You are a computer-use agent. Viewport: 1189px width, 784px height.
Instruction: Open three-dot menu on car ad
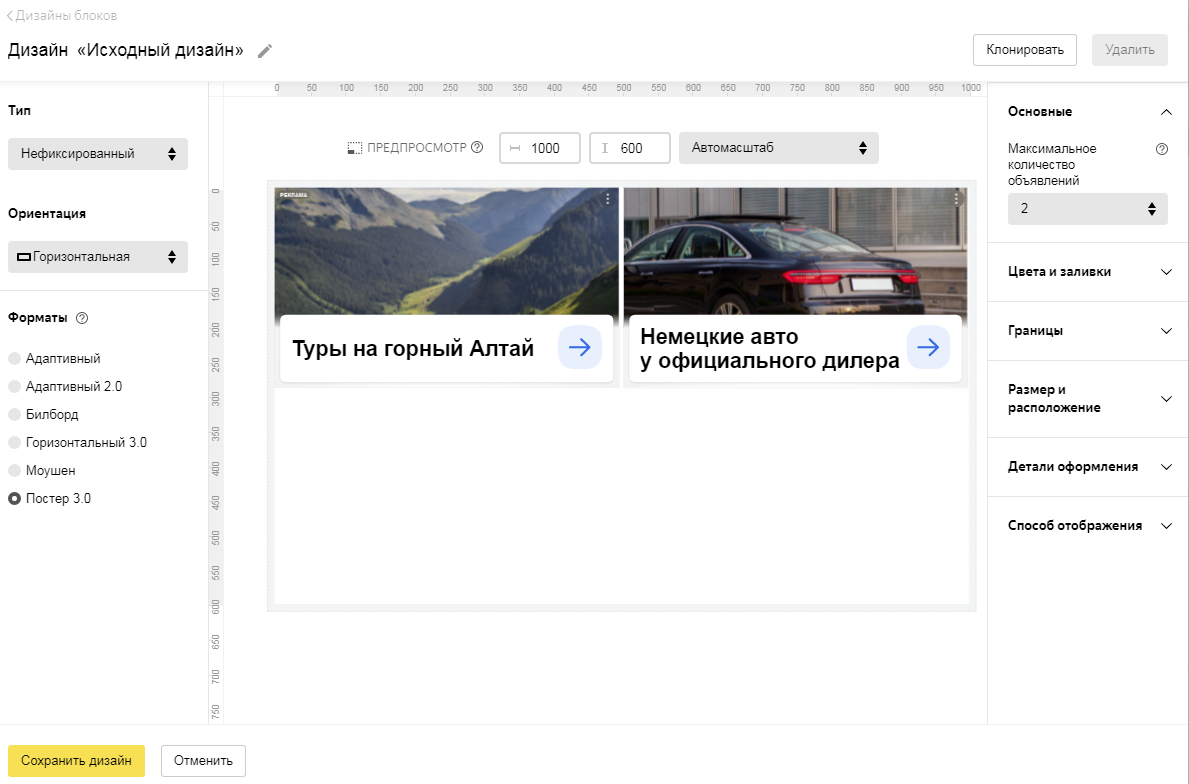point(956,199)
